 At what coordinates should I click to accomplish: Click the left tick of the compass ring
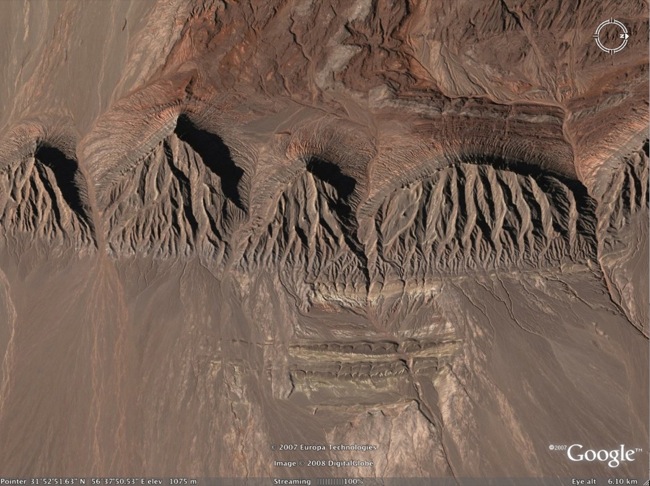pos(594,36)
